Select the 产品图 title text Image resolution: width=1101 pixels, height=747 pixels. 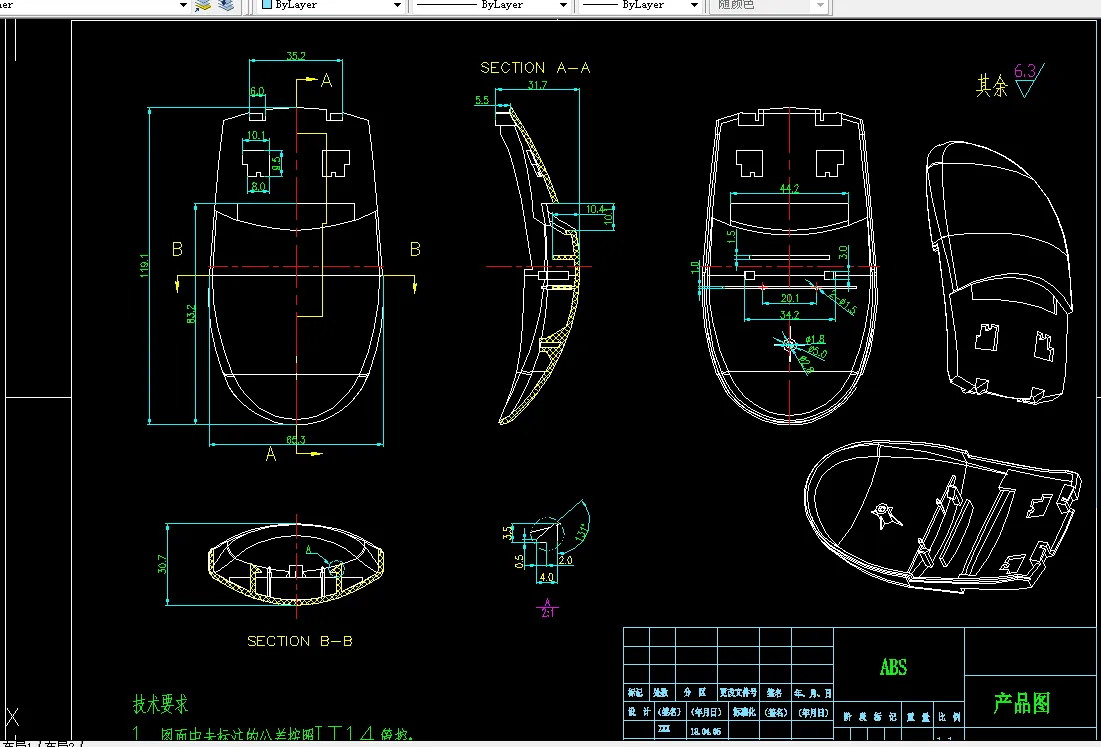(x=1022, y=703)
